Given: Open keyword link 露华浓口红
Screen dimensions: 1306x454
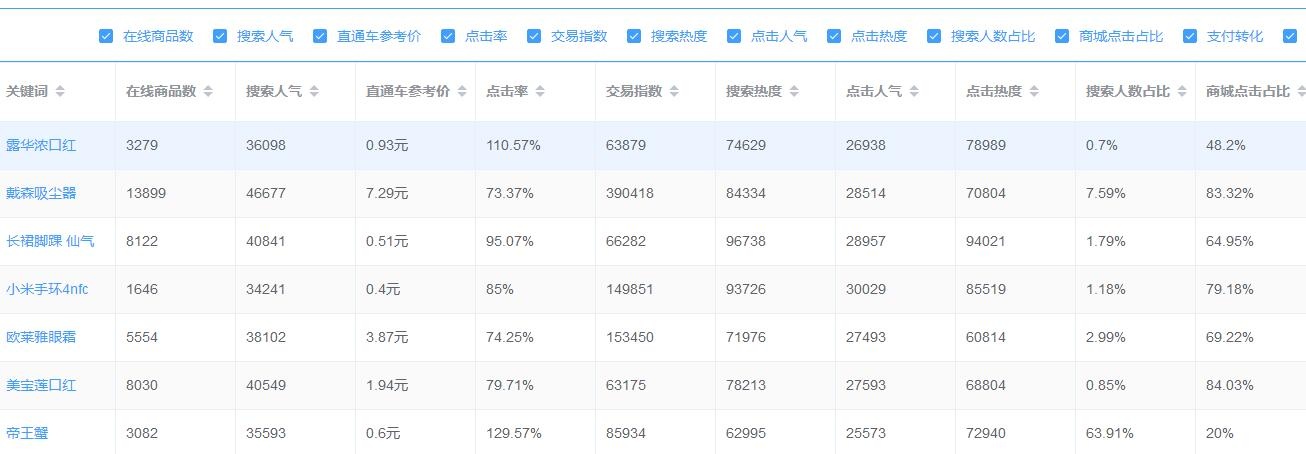Looking at the screenshot, I should (41, 145).
